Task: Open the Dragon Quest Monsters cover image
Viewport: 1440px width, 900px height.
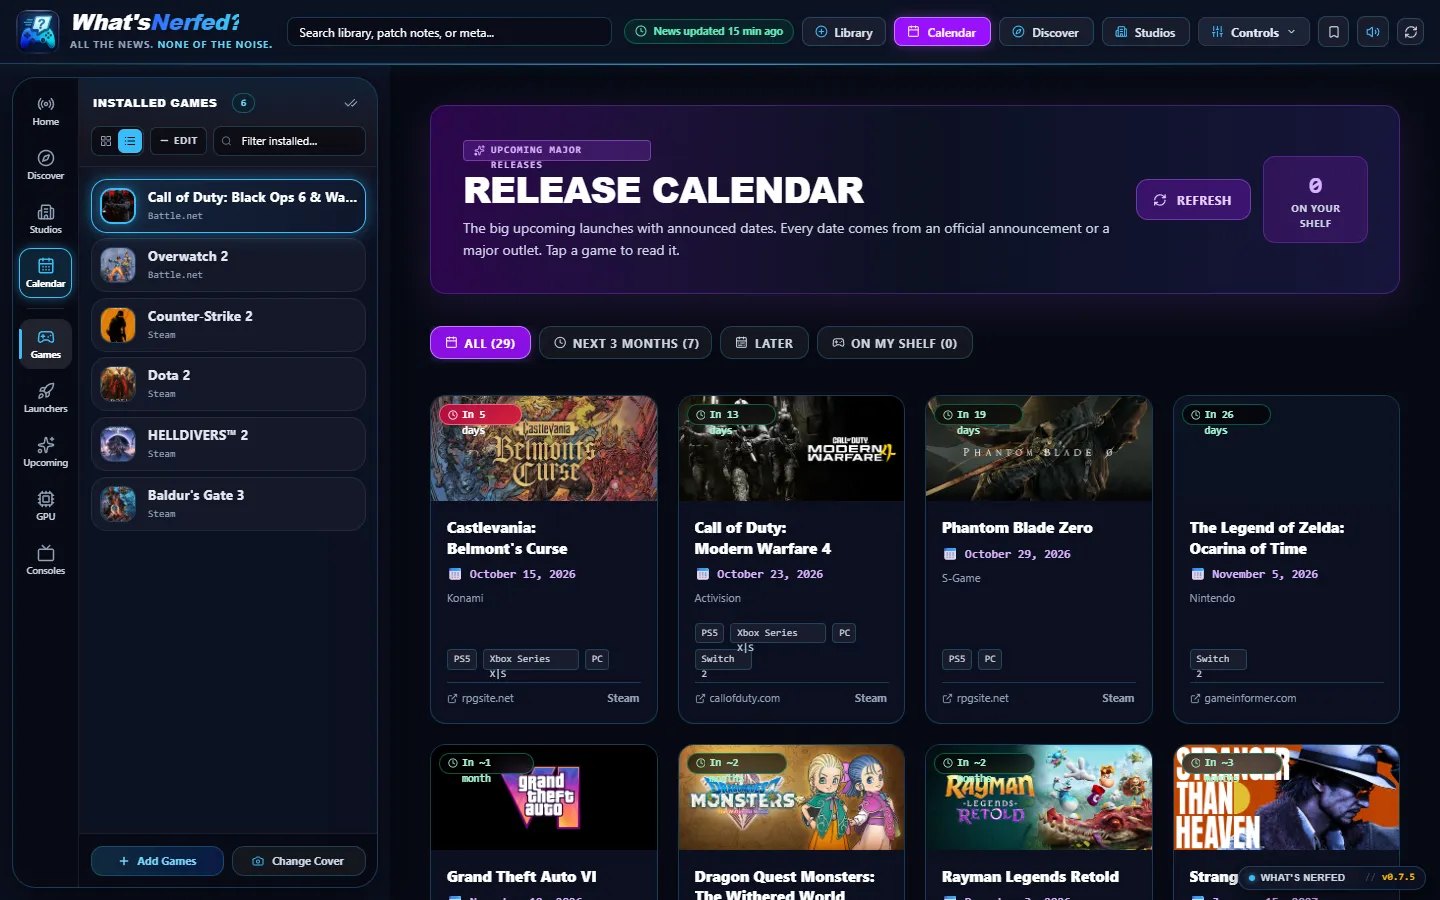Action: tap(791, 798)
